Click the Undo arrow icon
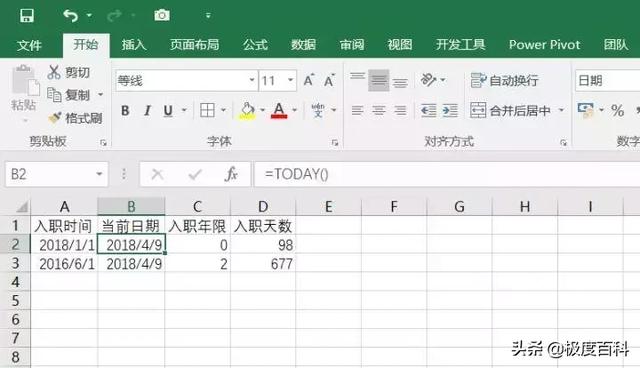 tap(71, 16)
